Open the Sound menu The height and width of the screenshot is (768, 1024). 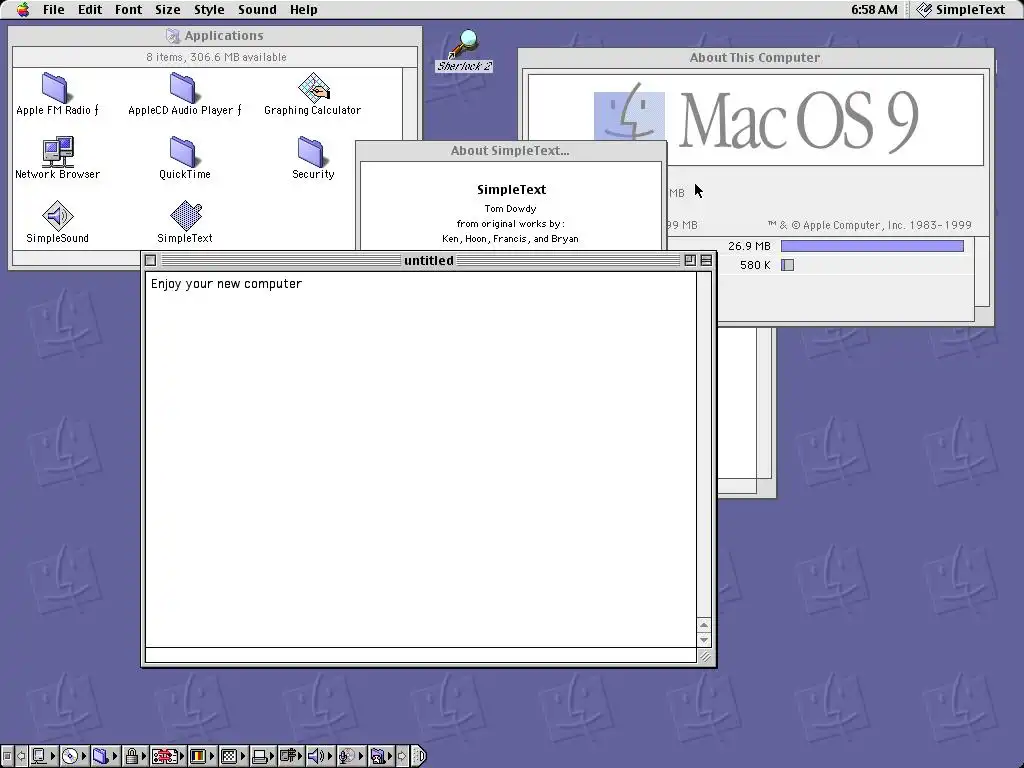tap(257, 9)
